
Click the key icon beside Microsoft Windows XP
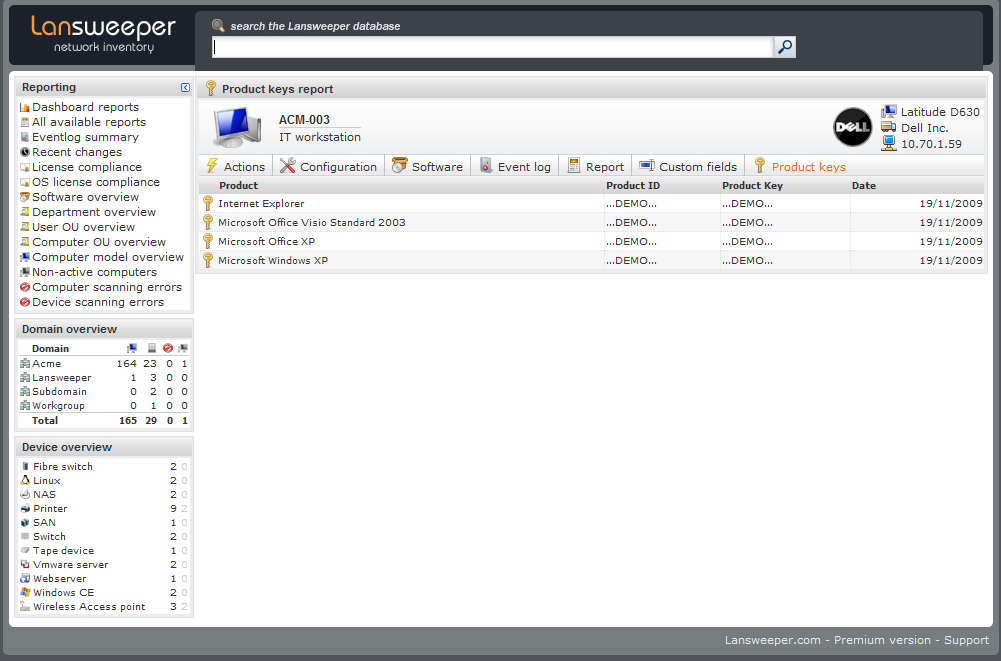point(207,260)
